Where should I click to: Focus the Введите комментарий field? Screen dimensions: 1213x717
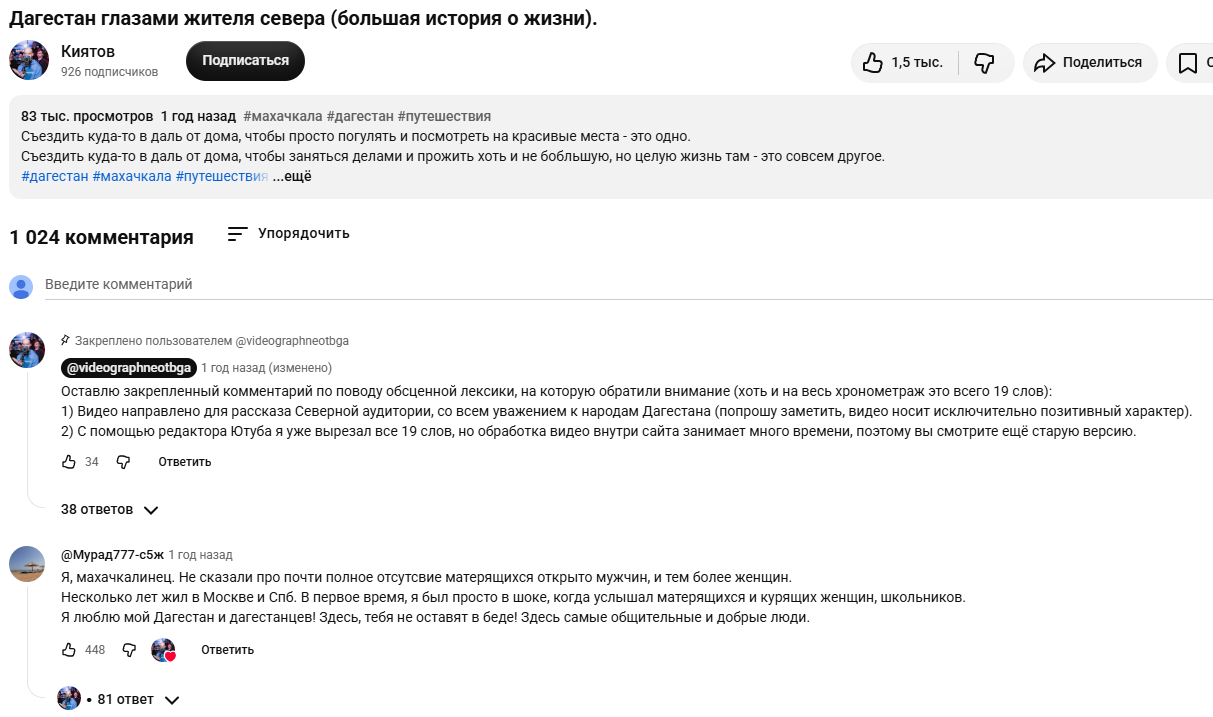click(629, 285)
